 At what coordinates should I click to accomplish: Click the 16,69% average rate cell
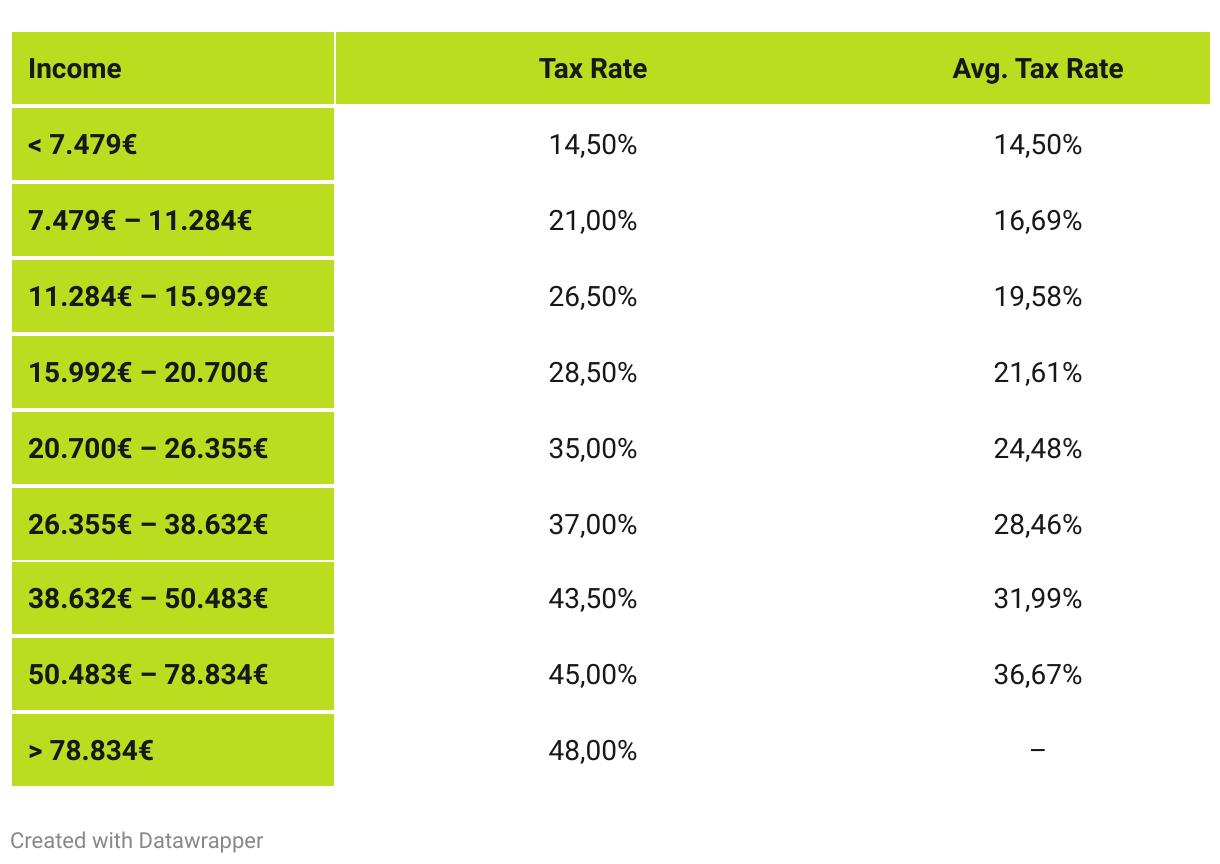(1038, 220)
